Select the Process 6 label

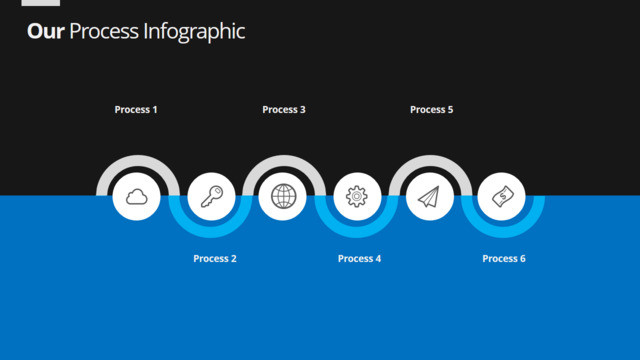point(504,258)
